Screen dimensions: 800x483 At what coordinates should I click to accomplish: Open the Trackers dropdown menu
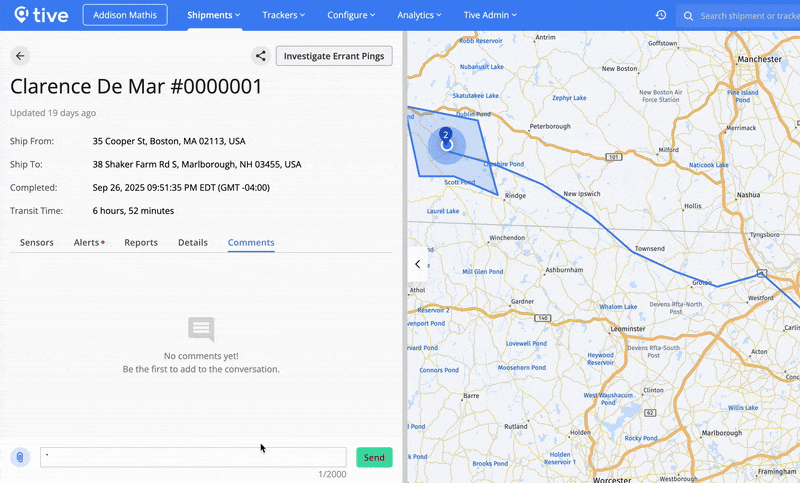[x=284, y=15]
